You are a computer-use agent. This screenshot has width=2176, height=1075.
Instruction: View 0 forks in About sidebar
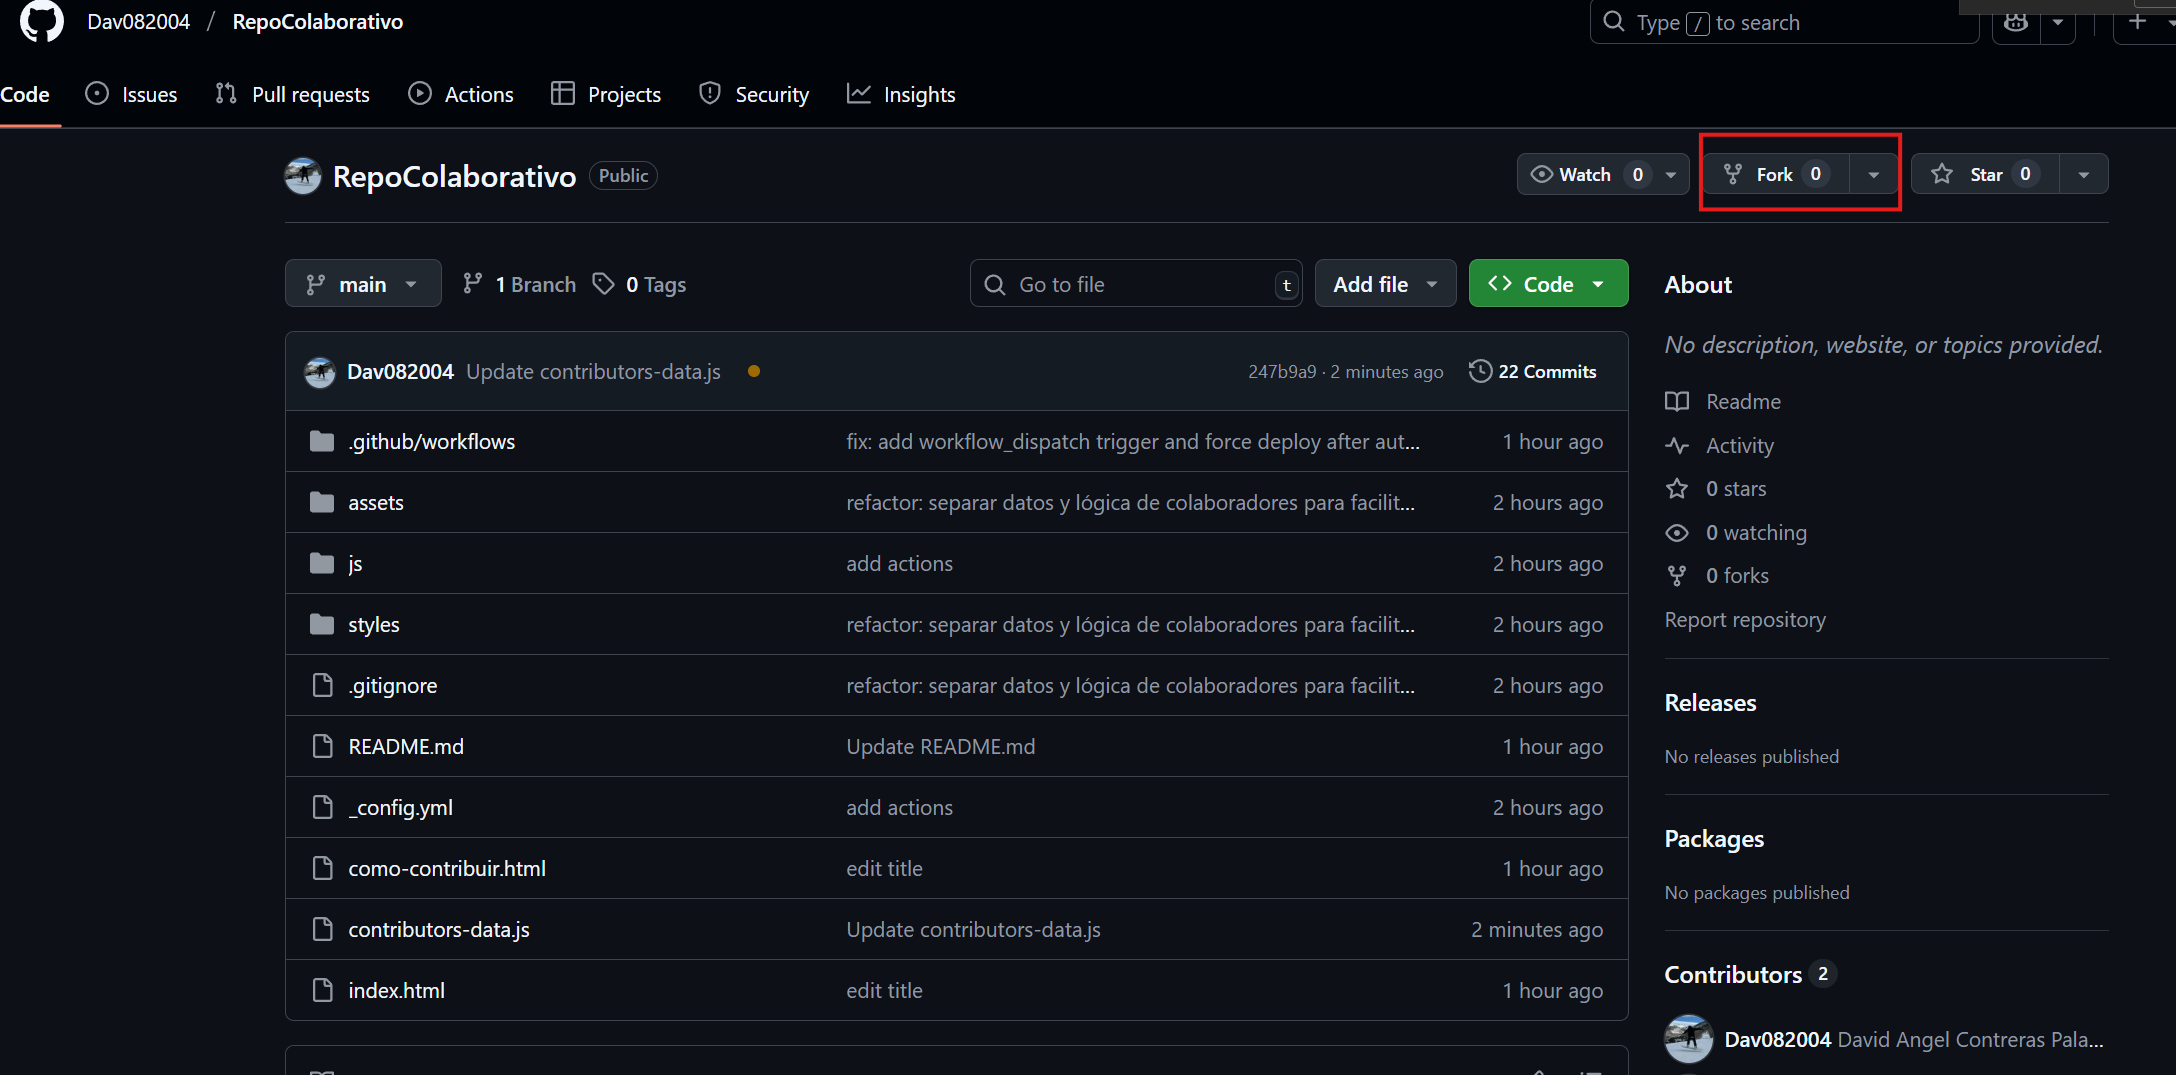1717,576
